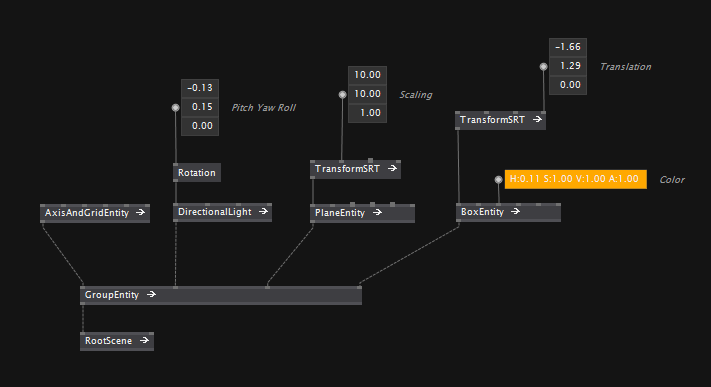Click the arrow on AxisAndGridEntity node

click(x=141, y=212)
